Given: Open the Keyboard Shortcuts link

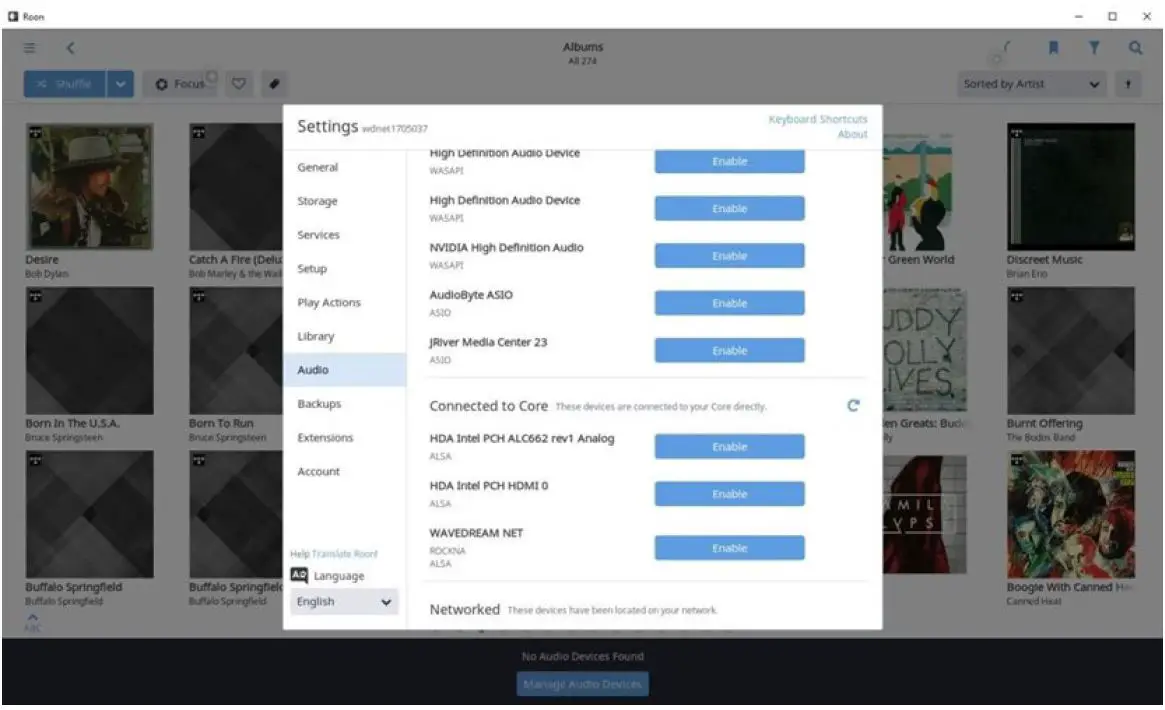Looking at the screenshot, I should tap(817, 119).
